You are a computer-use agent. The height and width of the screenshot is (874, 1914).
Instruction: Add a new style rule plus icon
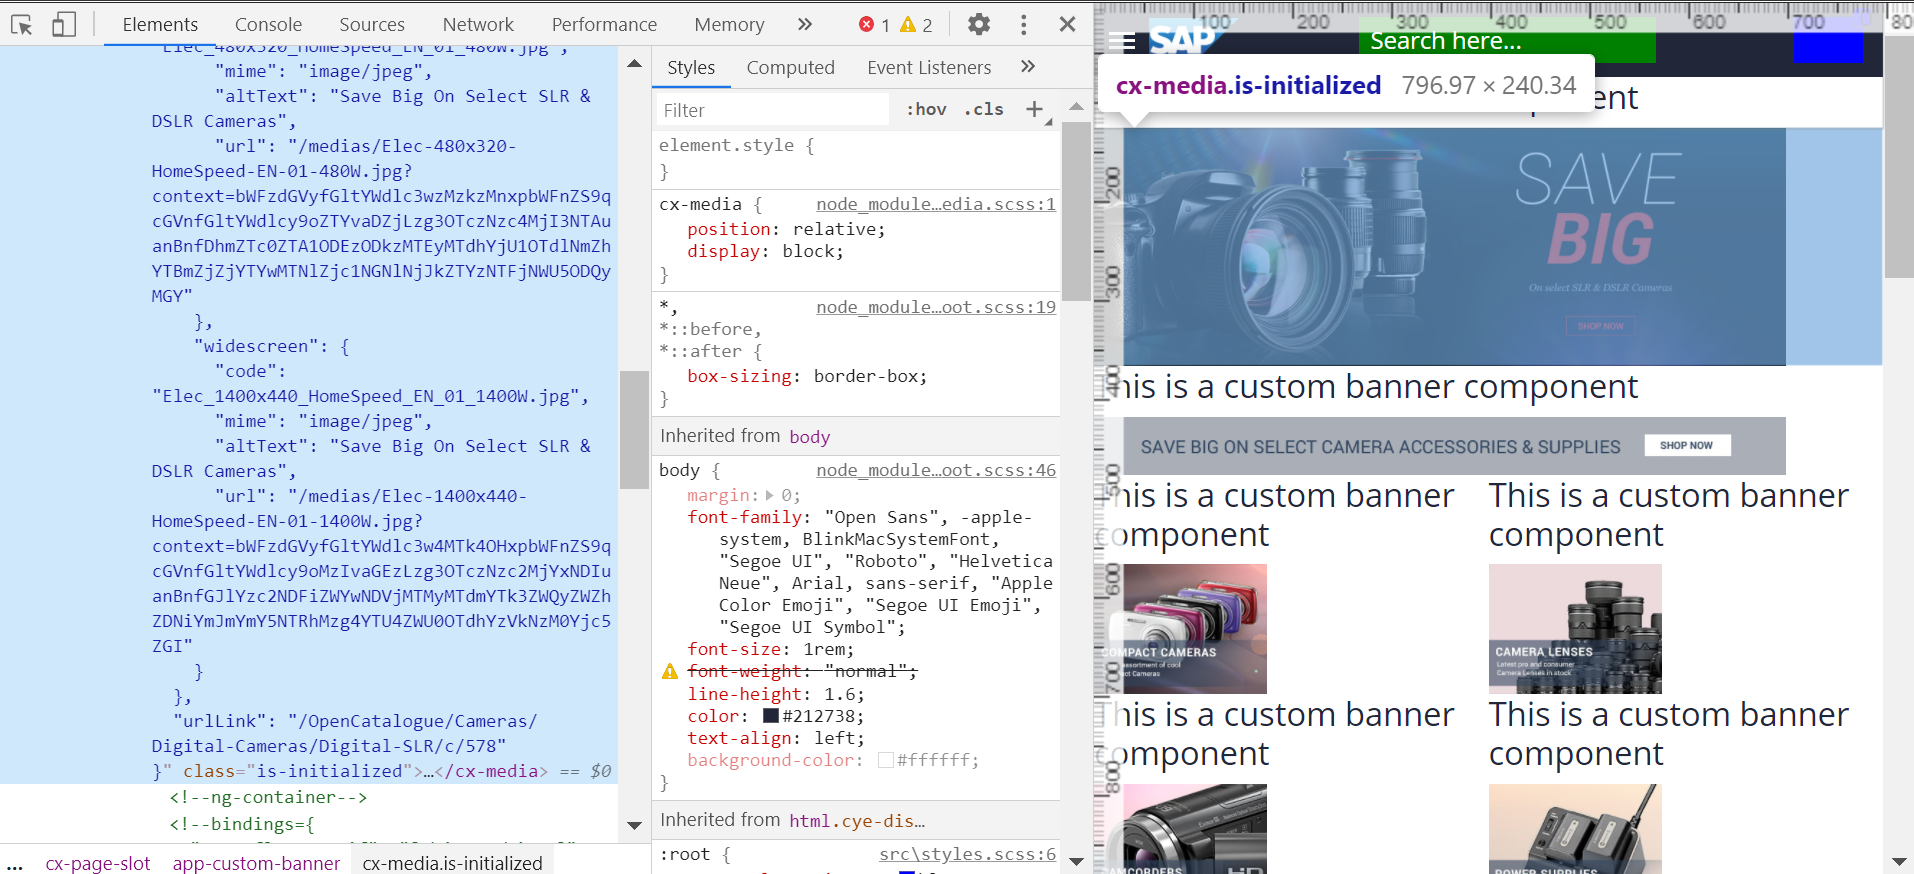click(1035, 109)
